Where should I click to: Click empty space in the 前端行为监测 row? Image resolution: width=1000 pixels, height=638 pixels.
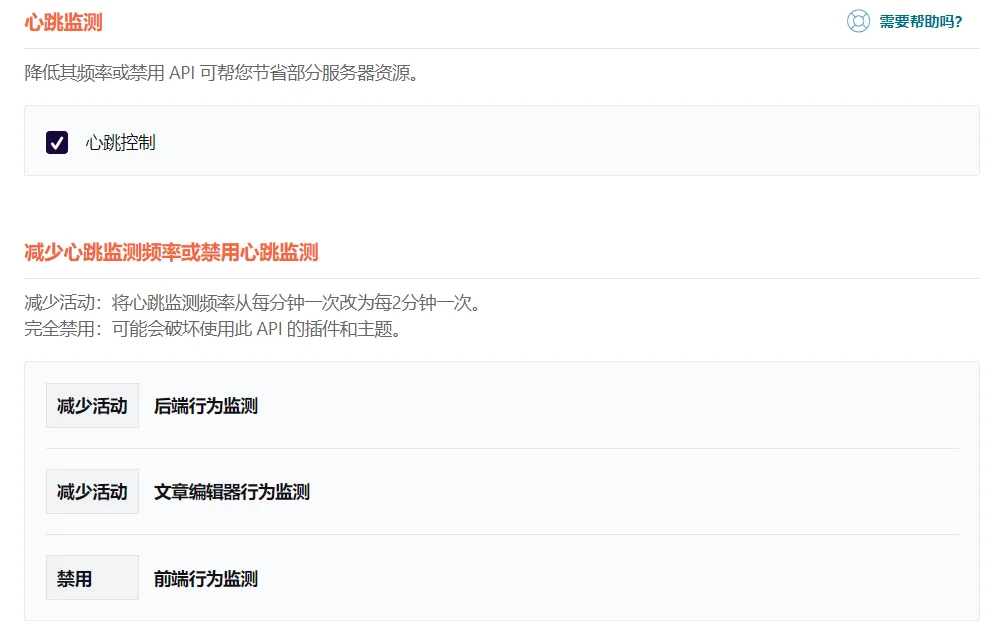point(600,578)
